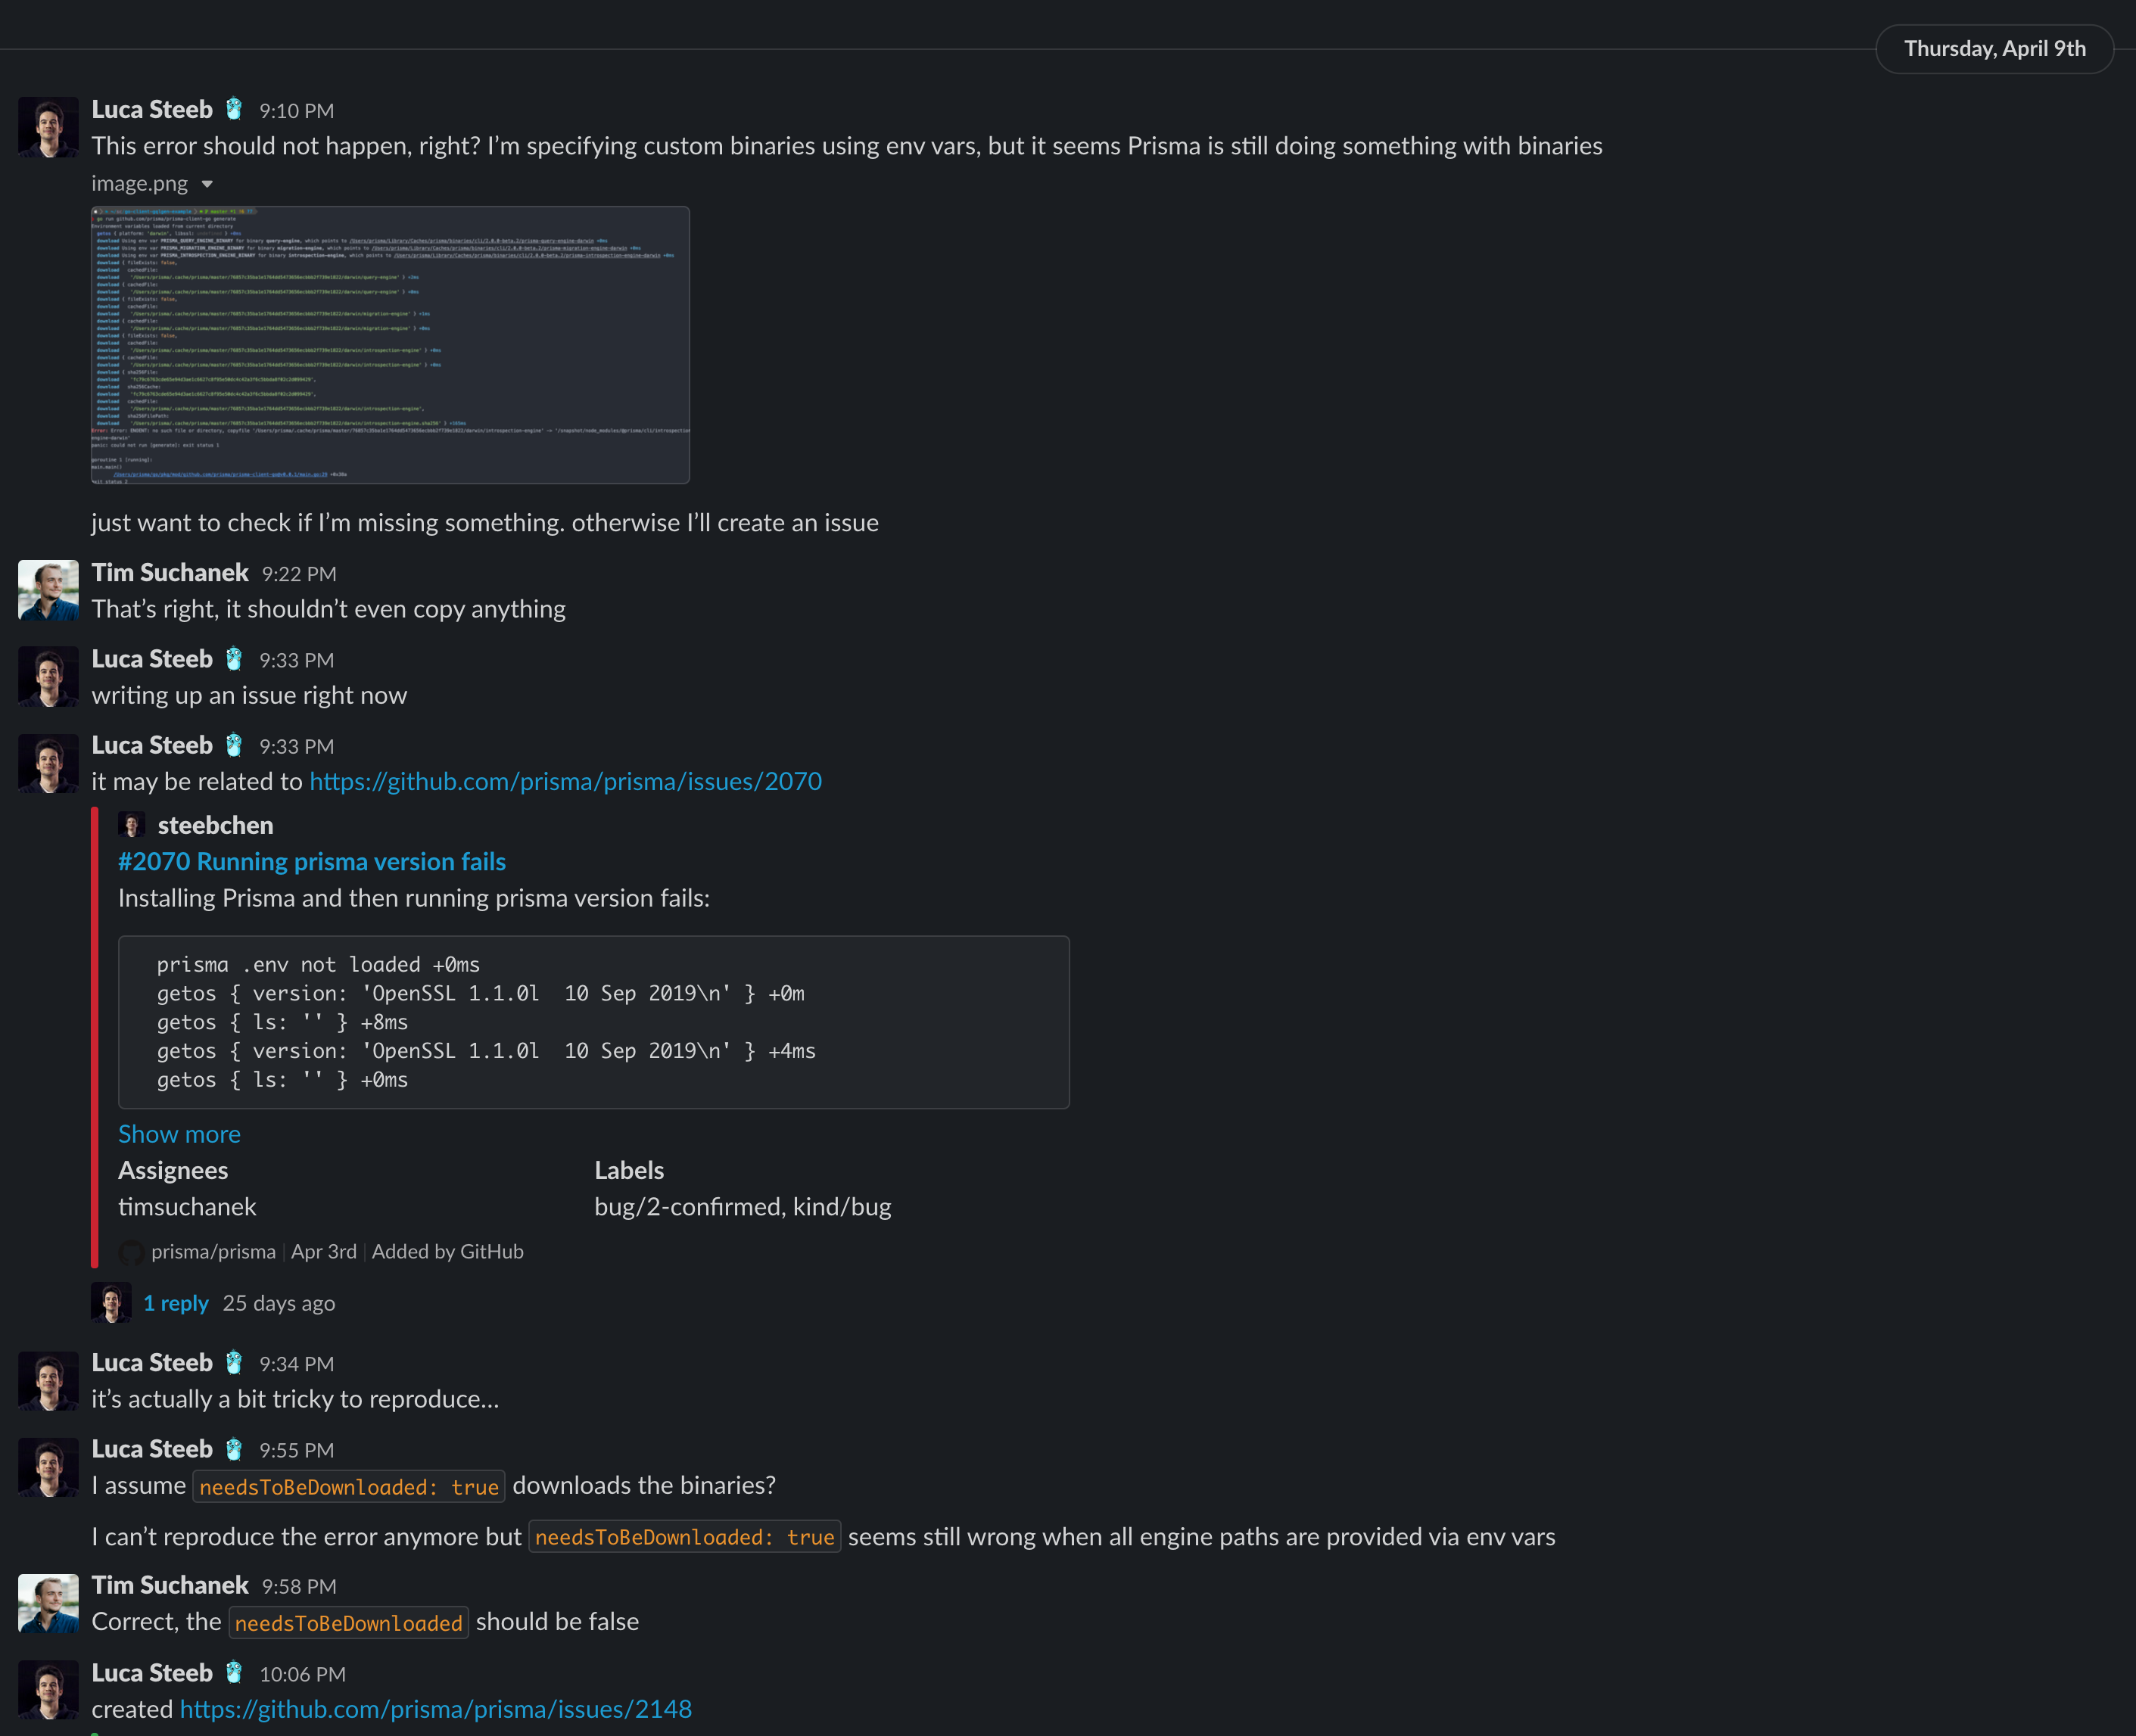
Task: Click the thread participant avatar next to 1 reply
Action: [x=111, y=1302]
